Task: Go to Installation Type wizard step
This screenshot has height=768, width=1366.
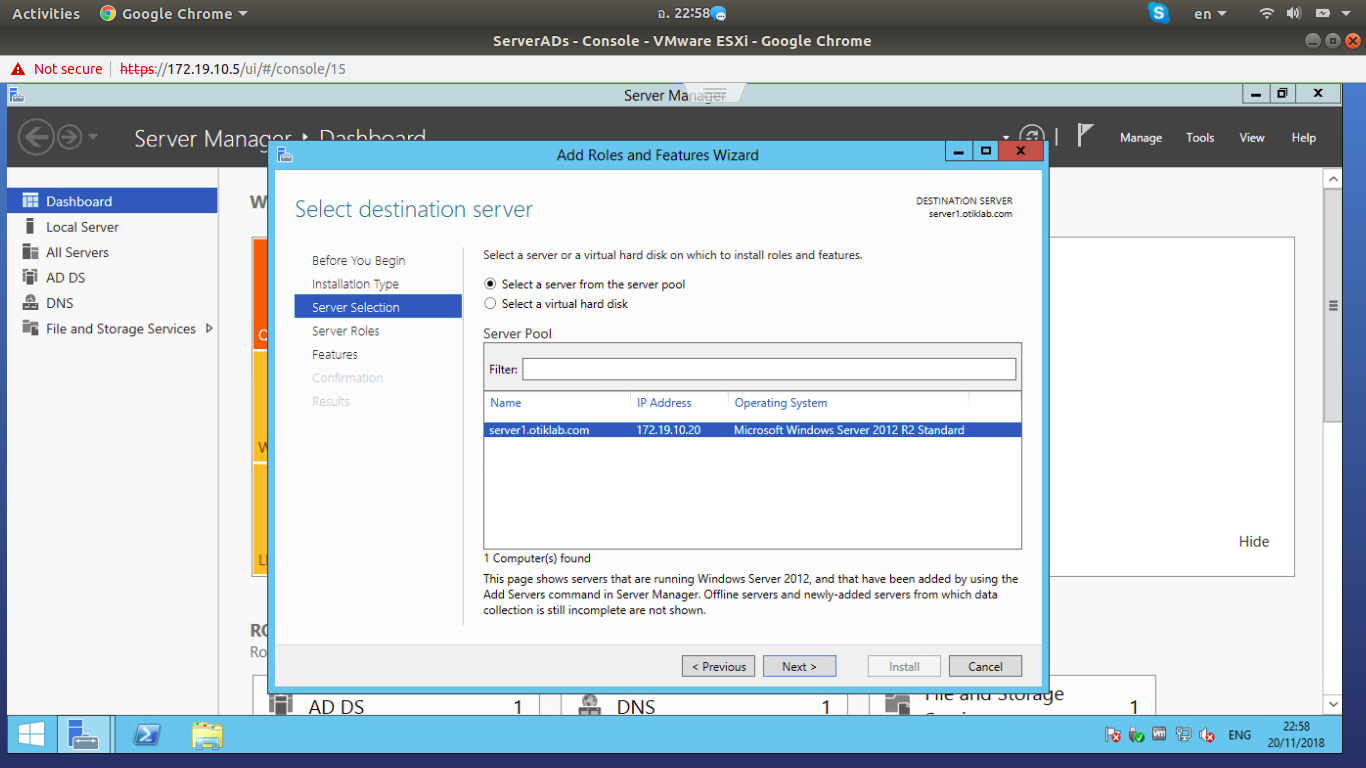Action: point(355,284)
